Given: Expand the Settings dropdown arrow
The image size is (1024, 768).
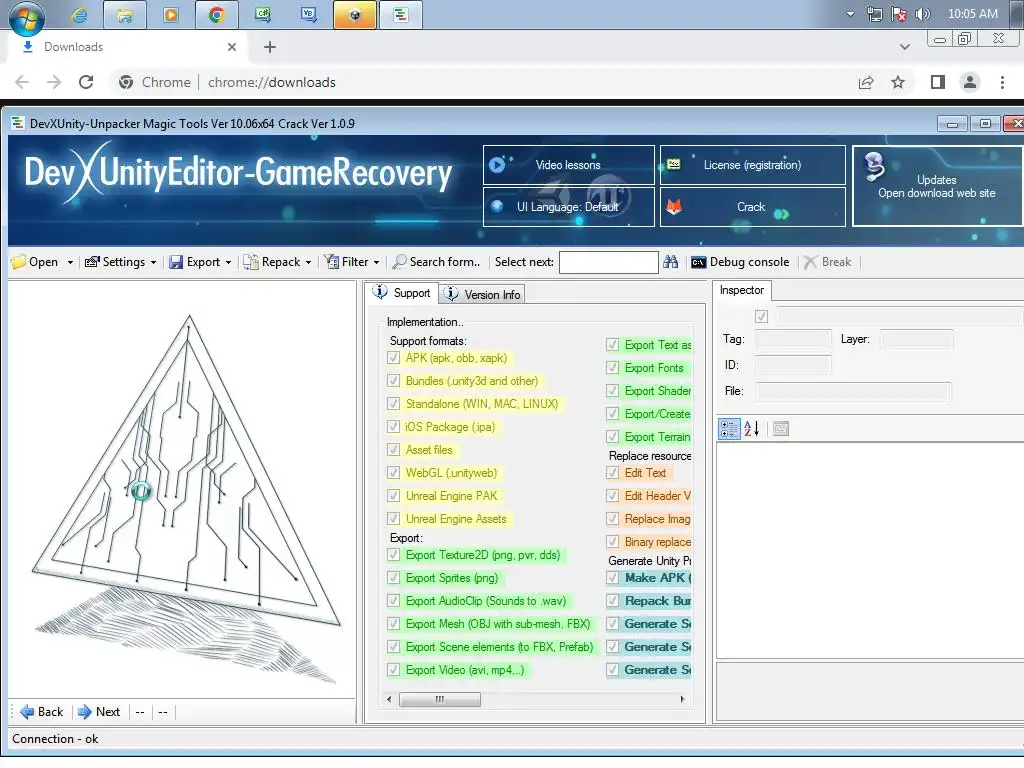Looking at the screenshot, I should [153, 263].
